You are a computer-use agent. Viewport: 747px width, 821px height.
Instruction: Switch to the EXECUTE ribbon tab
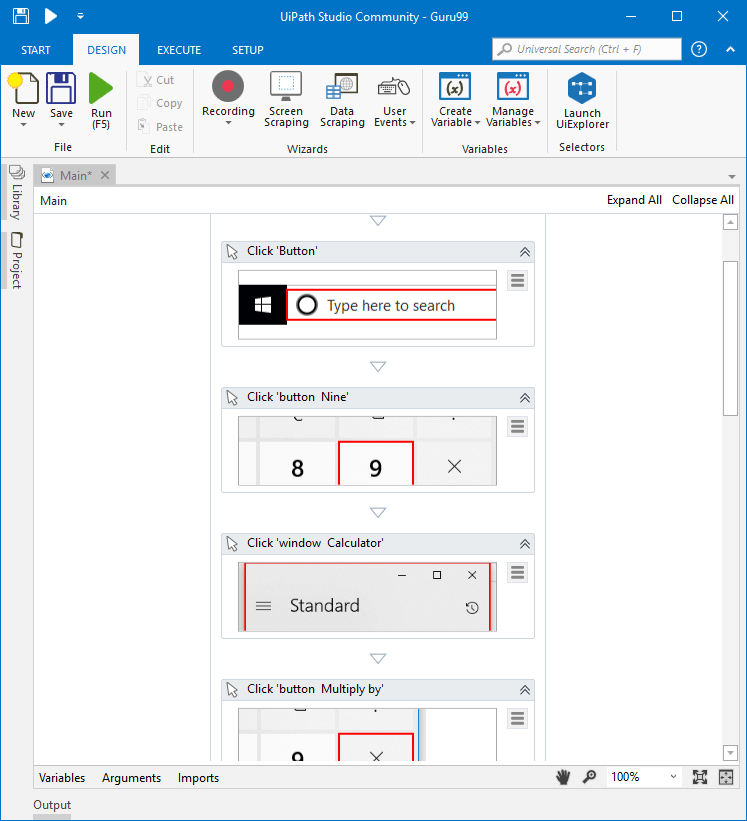pos(179,50)
